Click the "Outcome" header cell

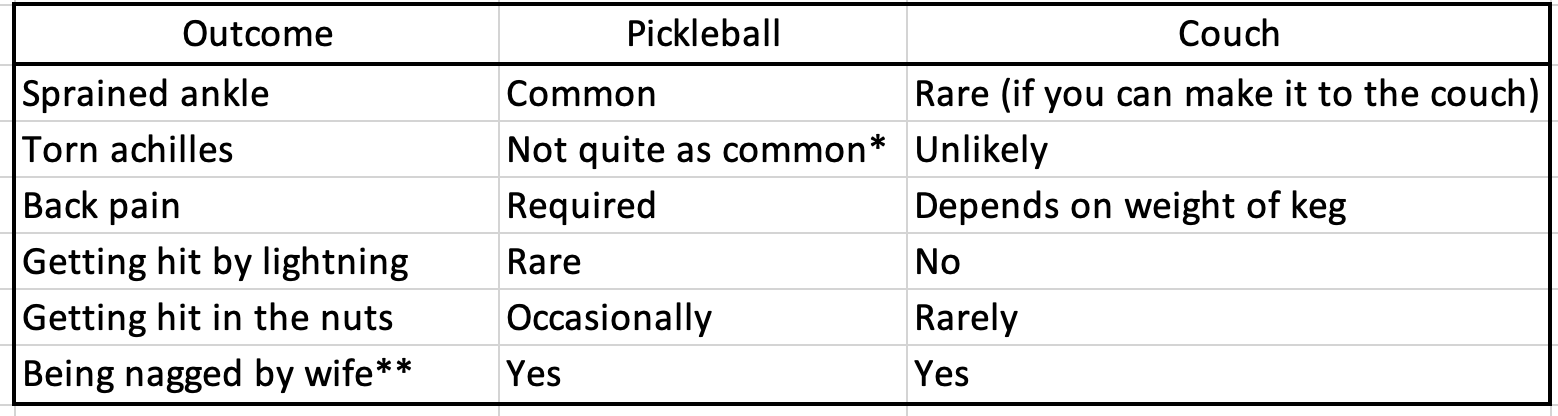tap(258, 35)
